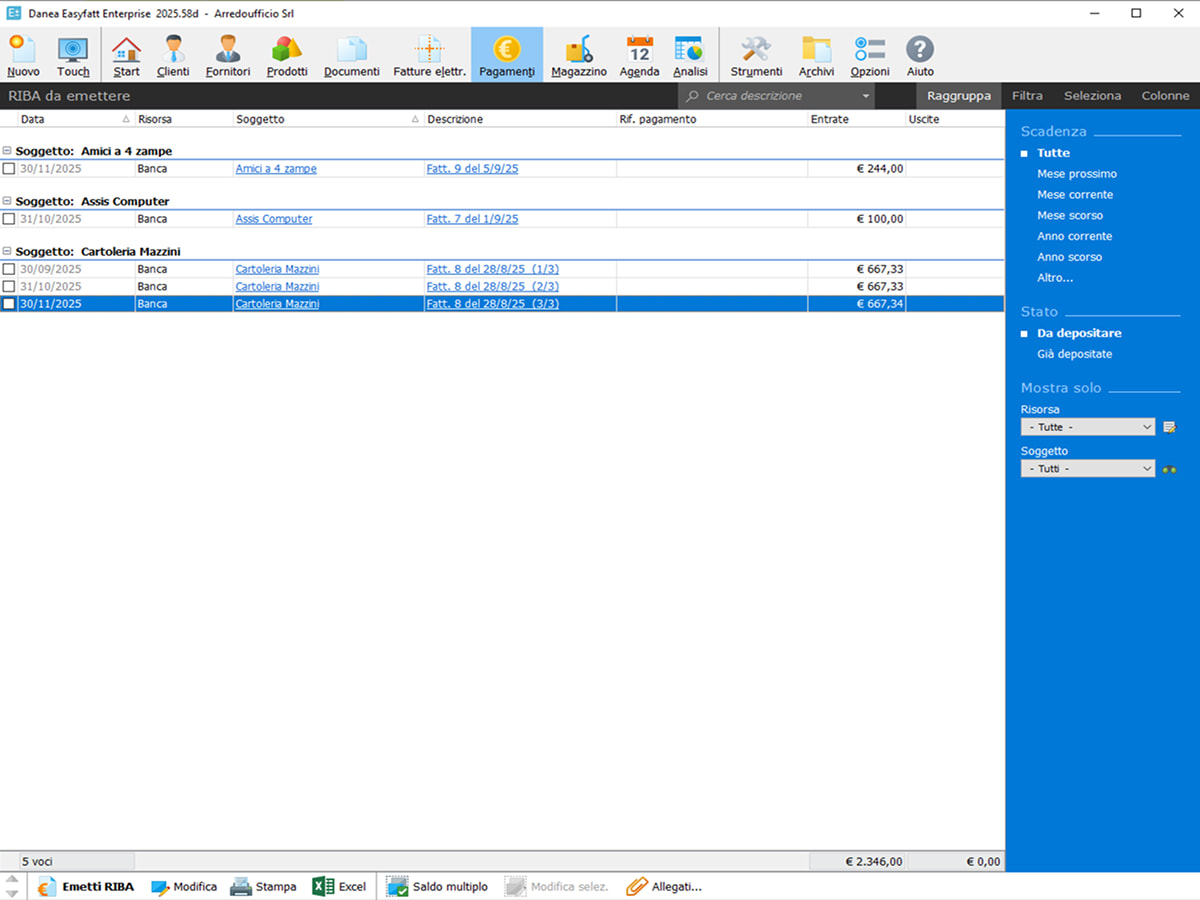Screen dimensions: 1200x900
Task: Collapse the Soggetto: Cartoleria Mazzini group
Action: (x=7, y=251)
